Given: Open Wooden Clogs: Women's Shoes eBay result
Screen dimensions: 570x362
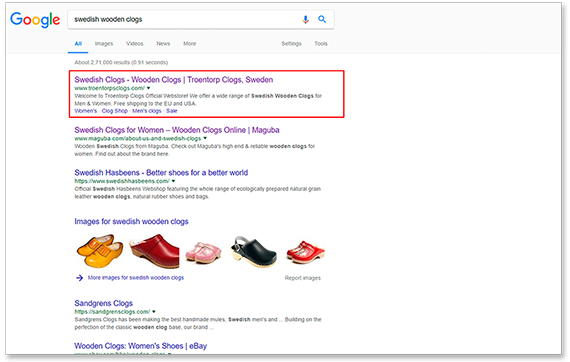Looking at the screenshot, I should coord(141,346).
